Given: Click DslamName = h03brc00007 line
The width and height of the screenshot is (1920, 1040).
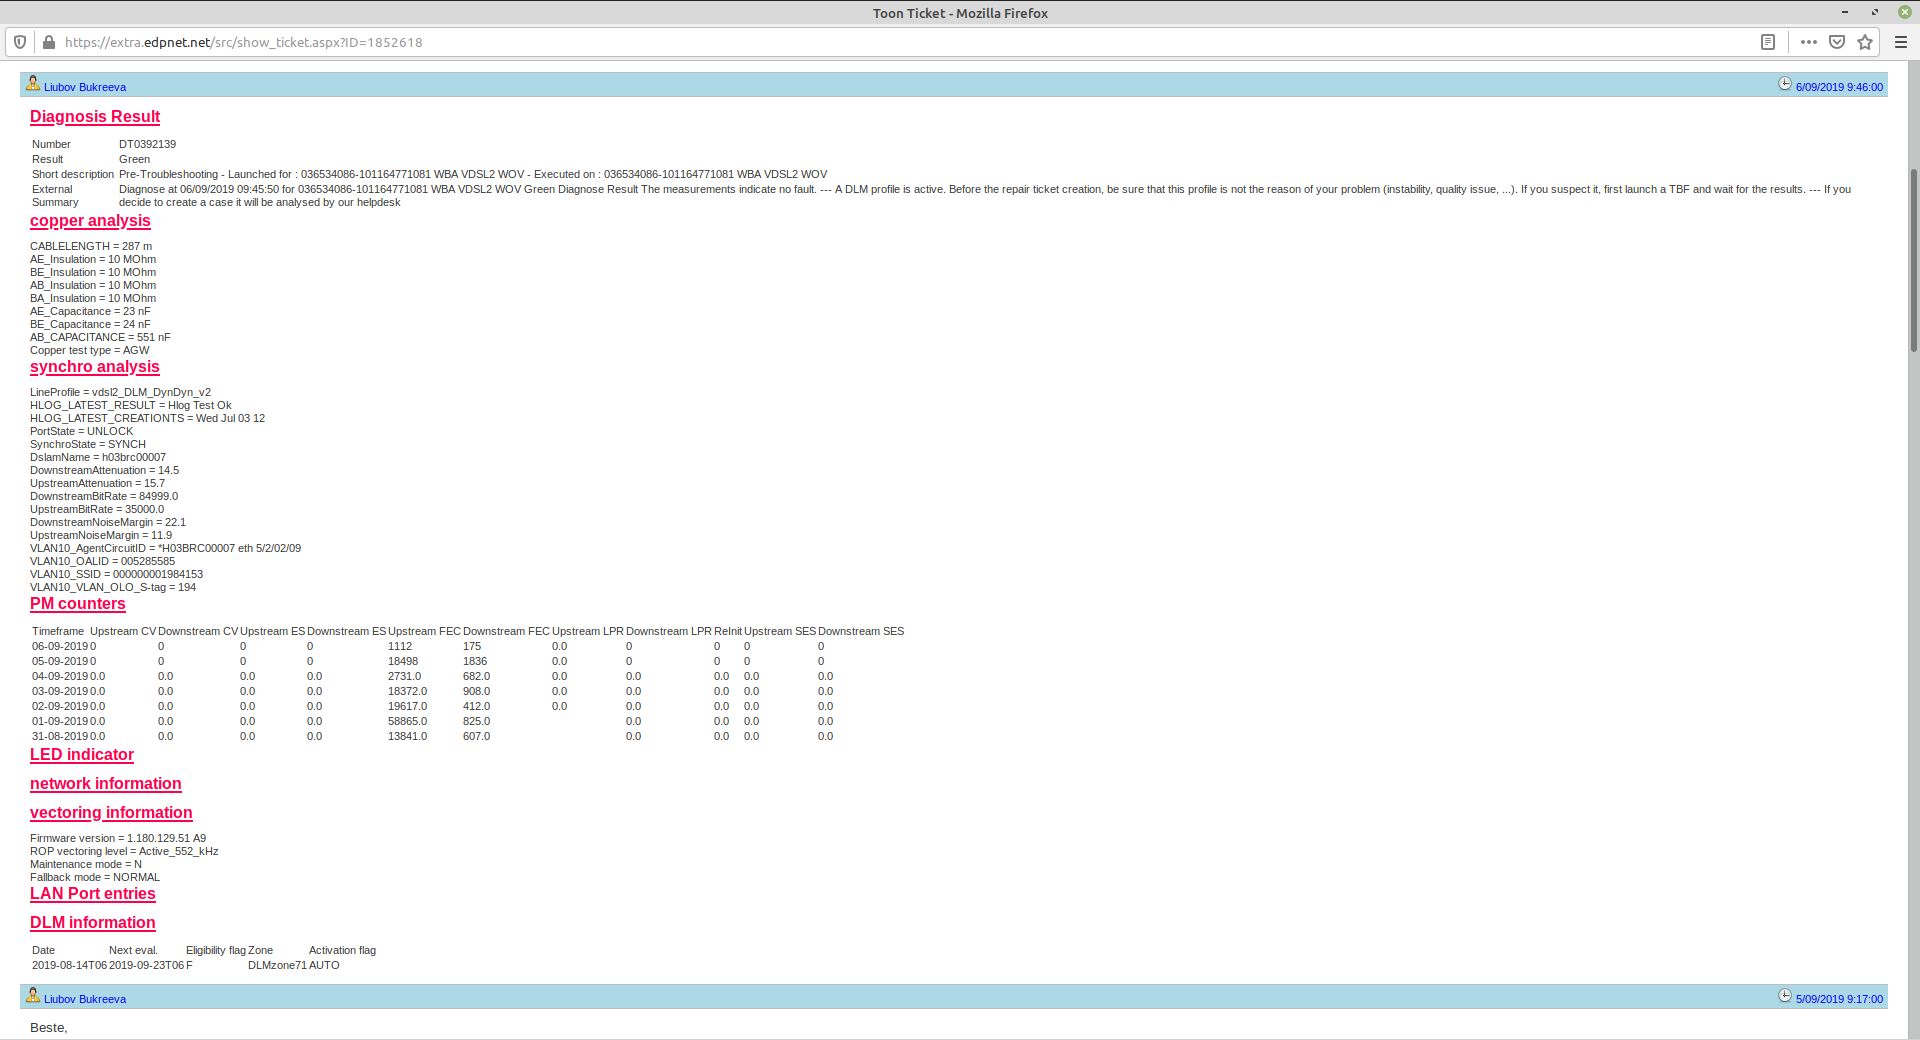Looking at the screenshot, I should [x=98, y=457].
